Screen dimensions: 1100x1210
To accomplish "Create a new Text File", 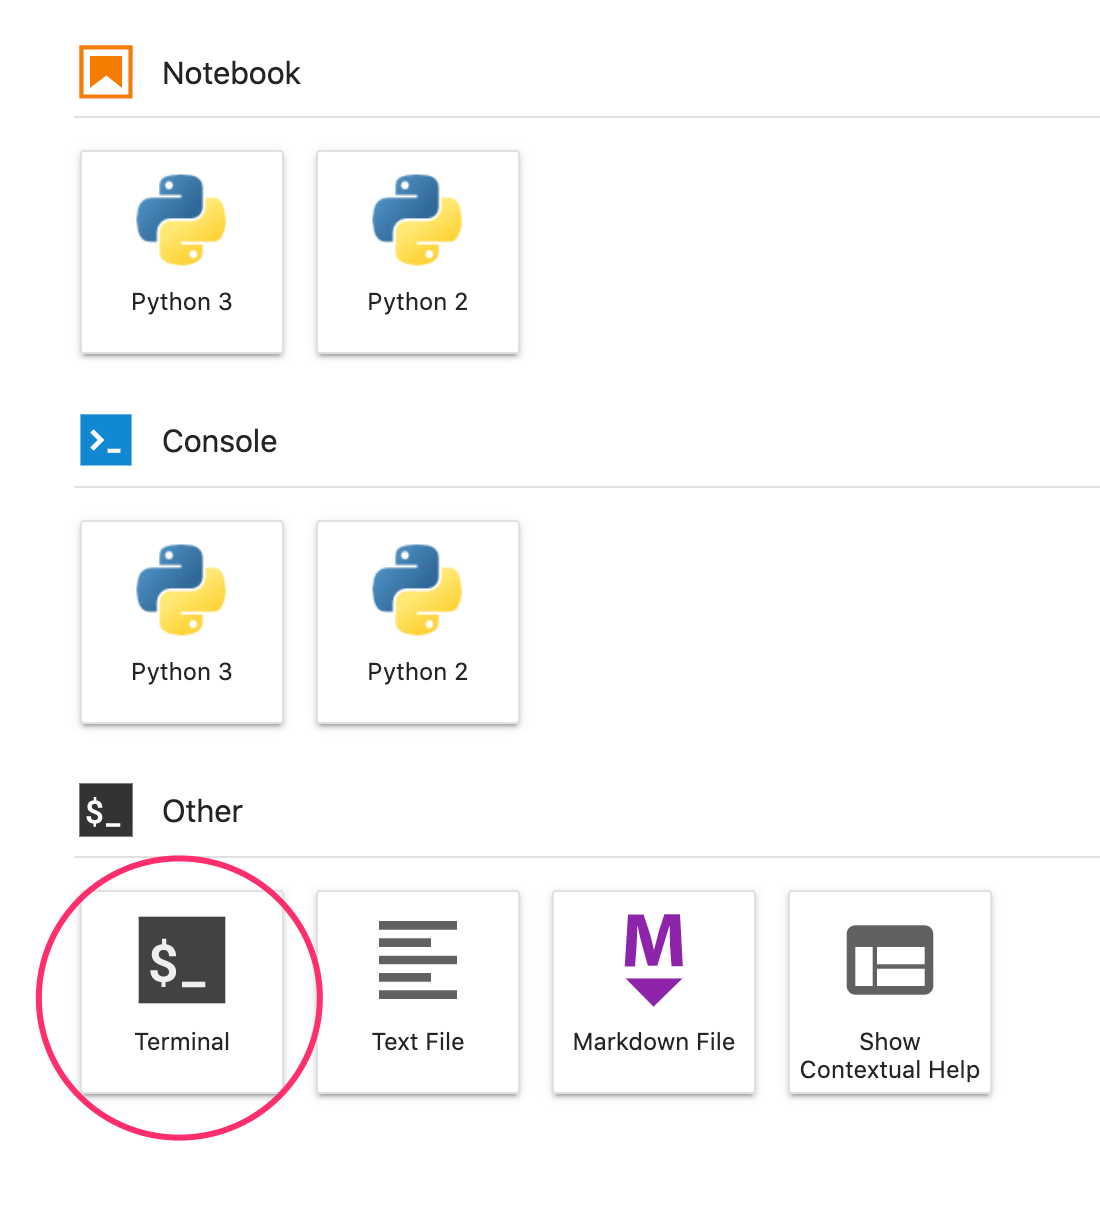I will click(x=418, y=992).
